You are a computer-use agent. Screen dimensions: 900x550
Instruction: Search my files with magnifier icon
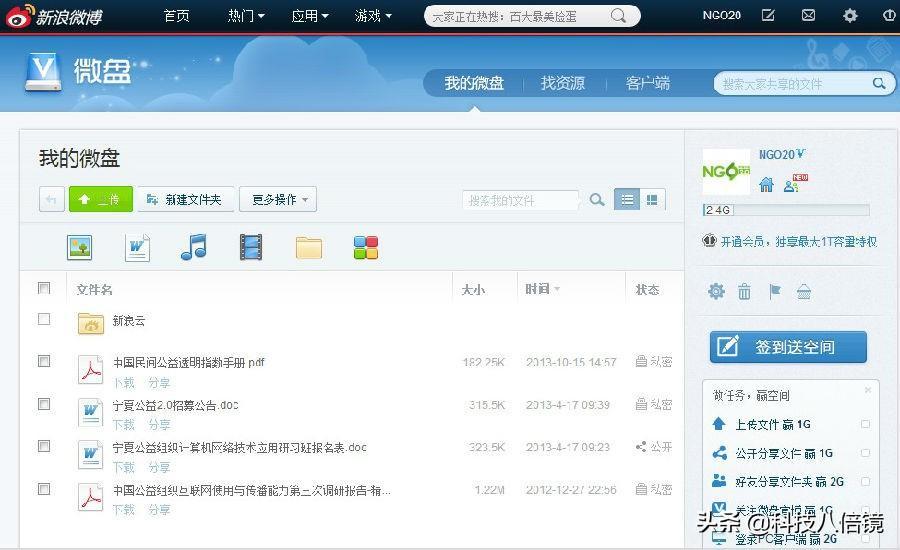coord(597,199)
